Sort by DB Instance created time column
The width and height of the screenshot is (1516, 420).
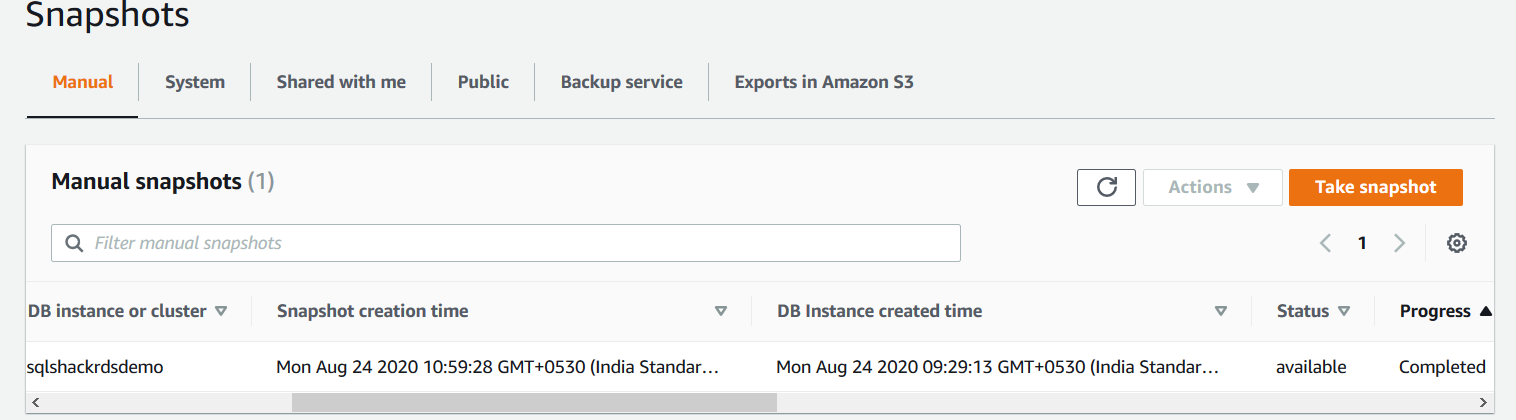point(1220,311)
